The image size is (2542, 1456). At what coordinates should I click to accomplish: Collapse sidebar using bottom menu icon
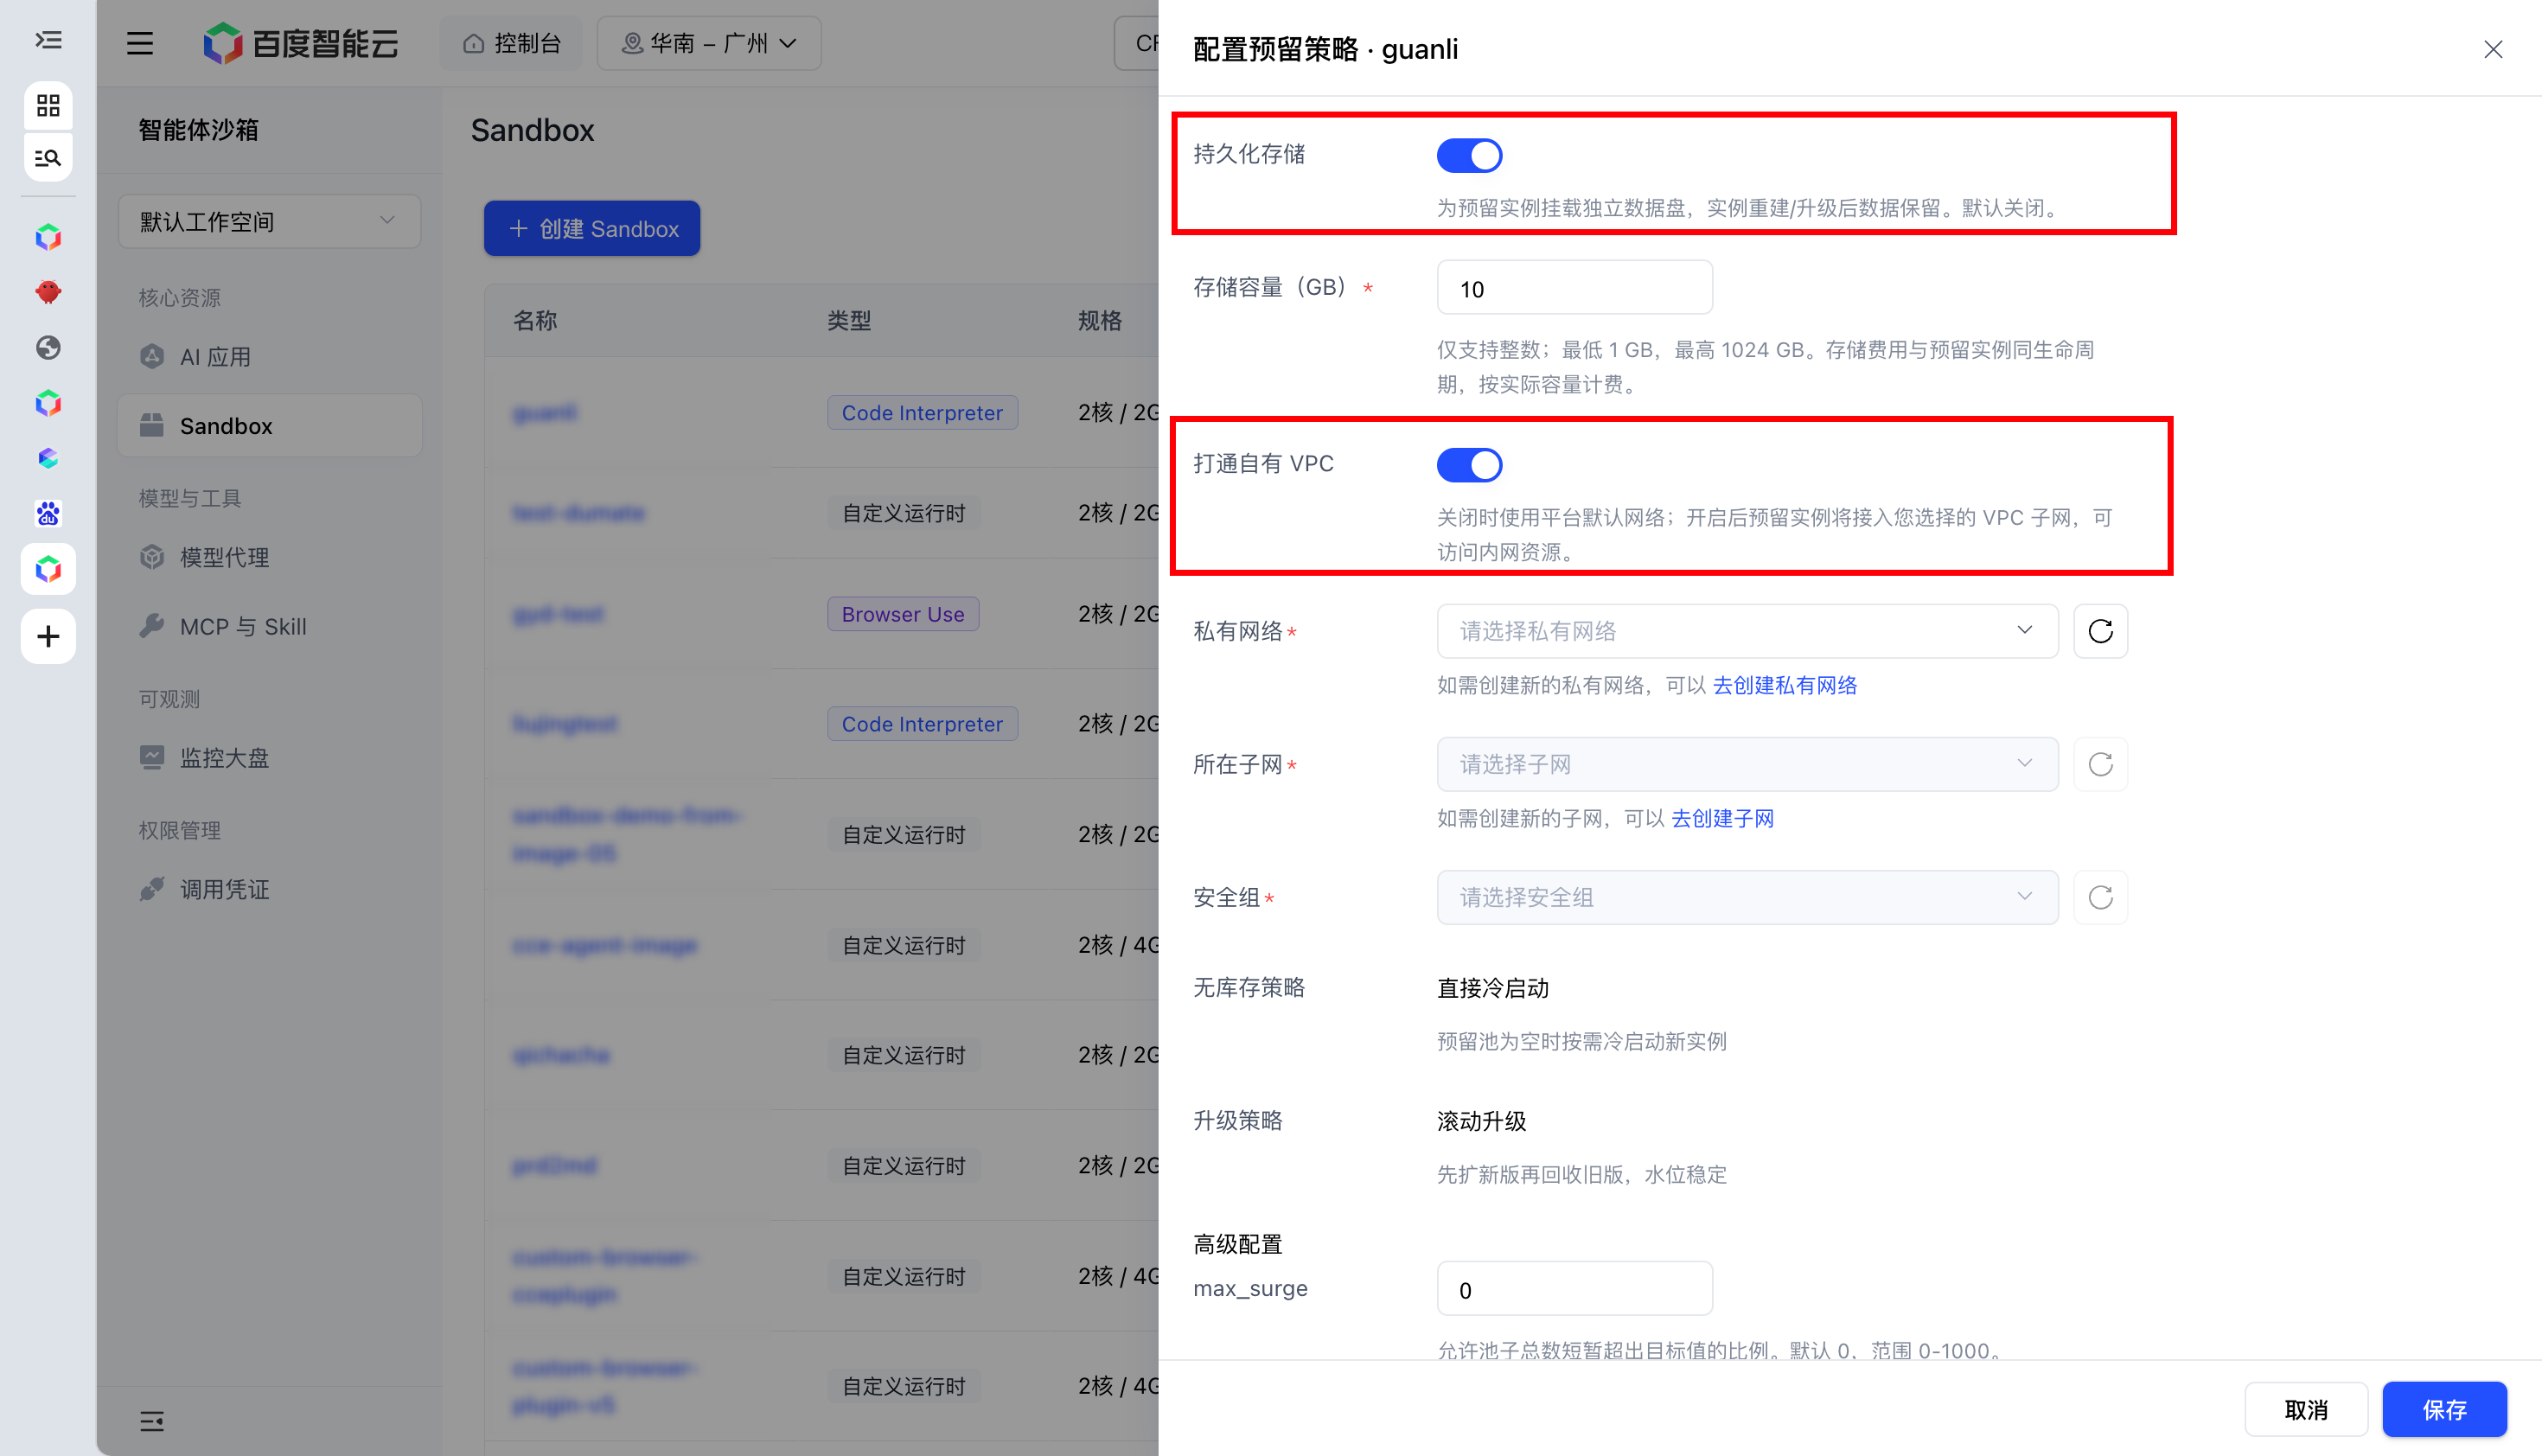[x=152, y=1421]
